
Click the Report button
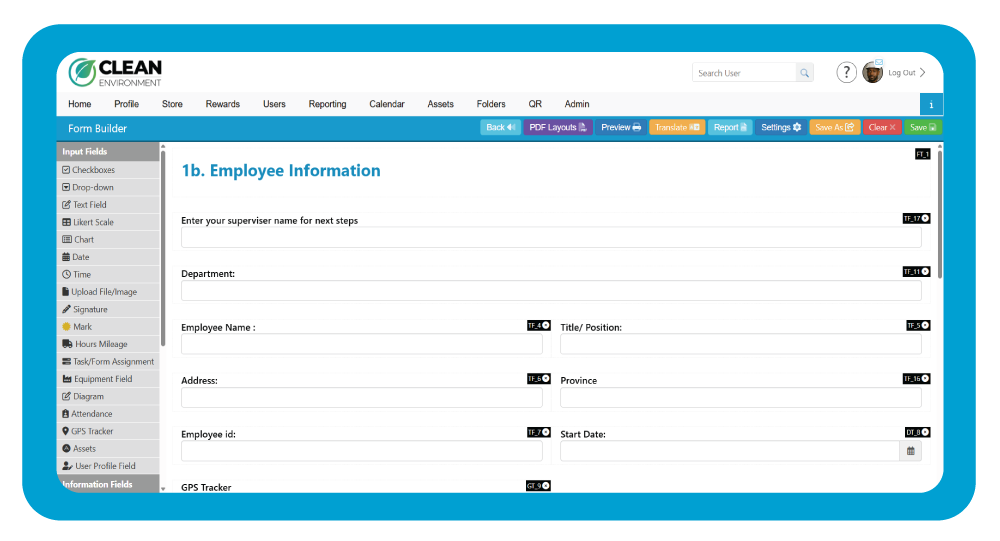pyautogui.click(x=730, y=128)
